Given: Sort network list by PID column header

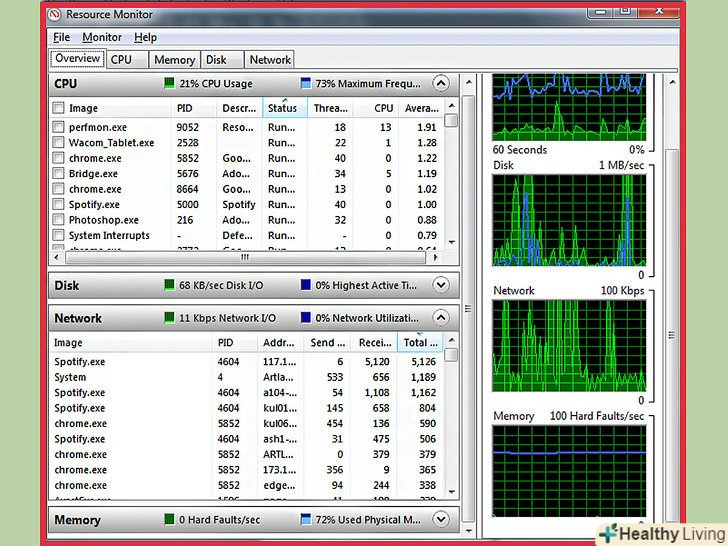Looking at the screenshot, I should tap(226, 343).
